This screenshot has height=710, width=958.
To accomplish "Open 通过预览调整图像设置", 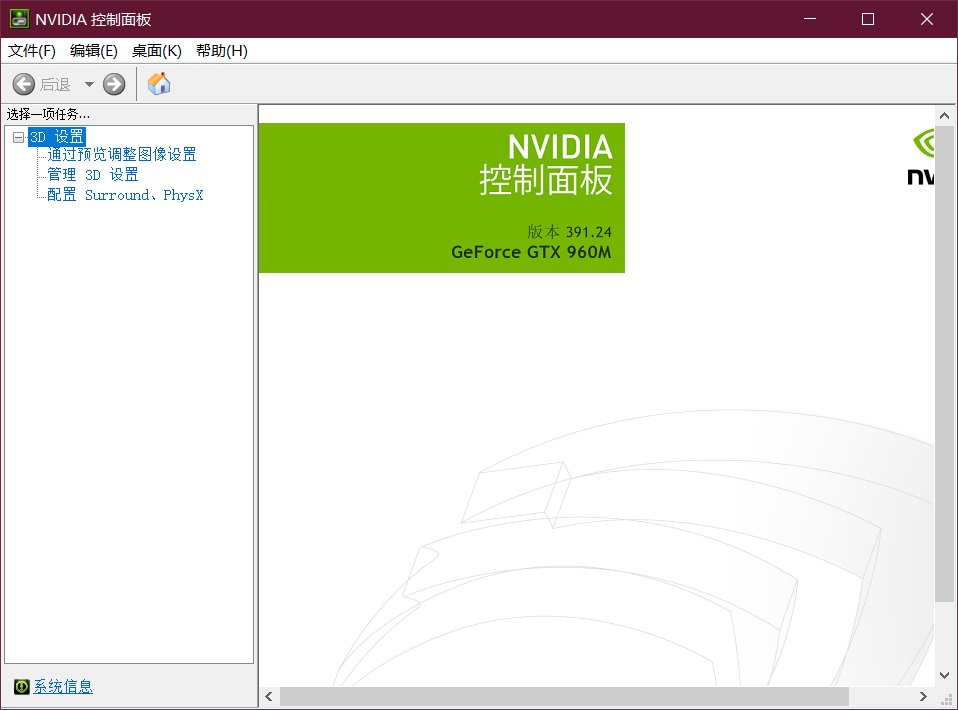I will coord(122,155).
